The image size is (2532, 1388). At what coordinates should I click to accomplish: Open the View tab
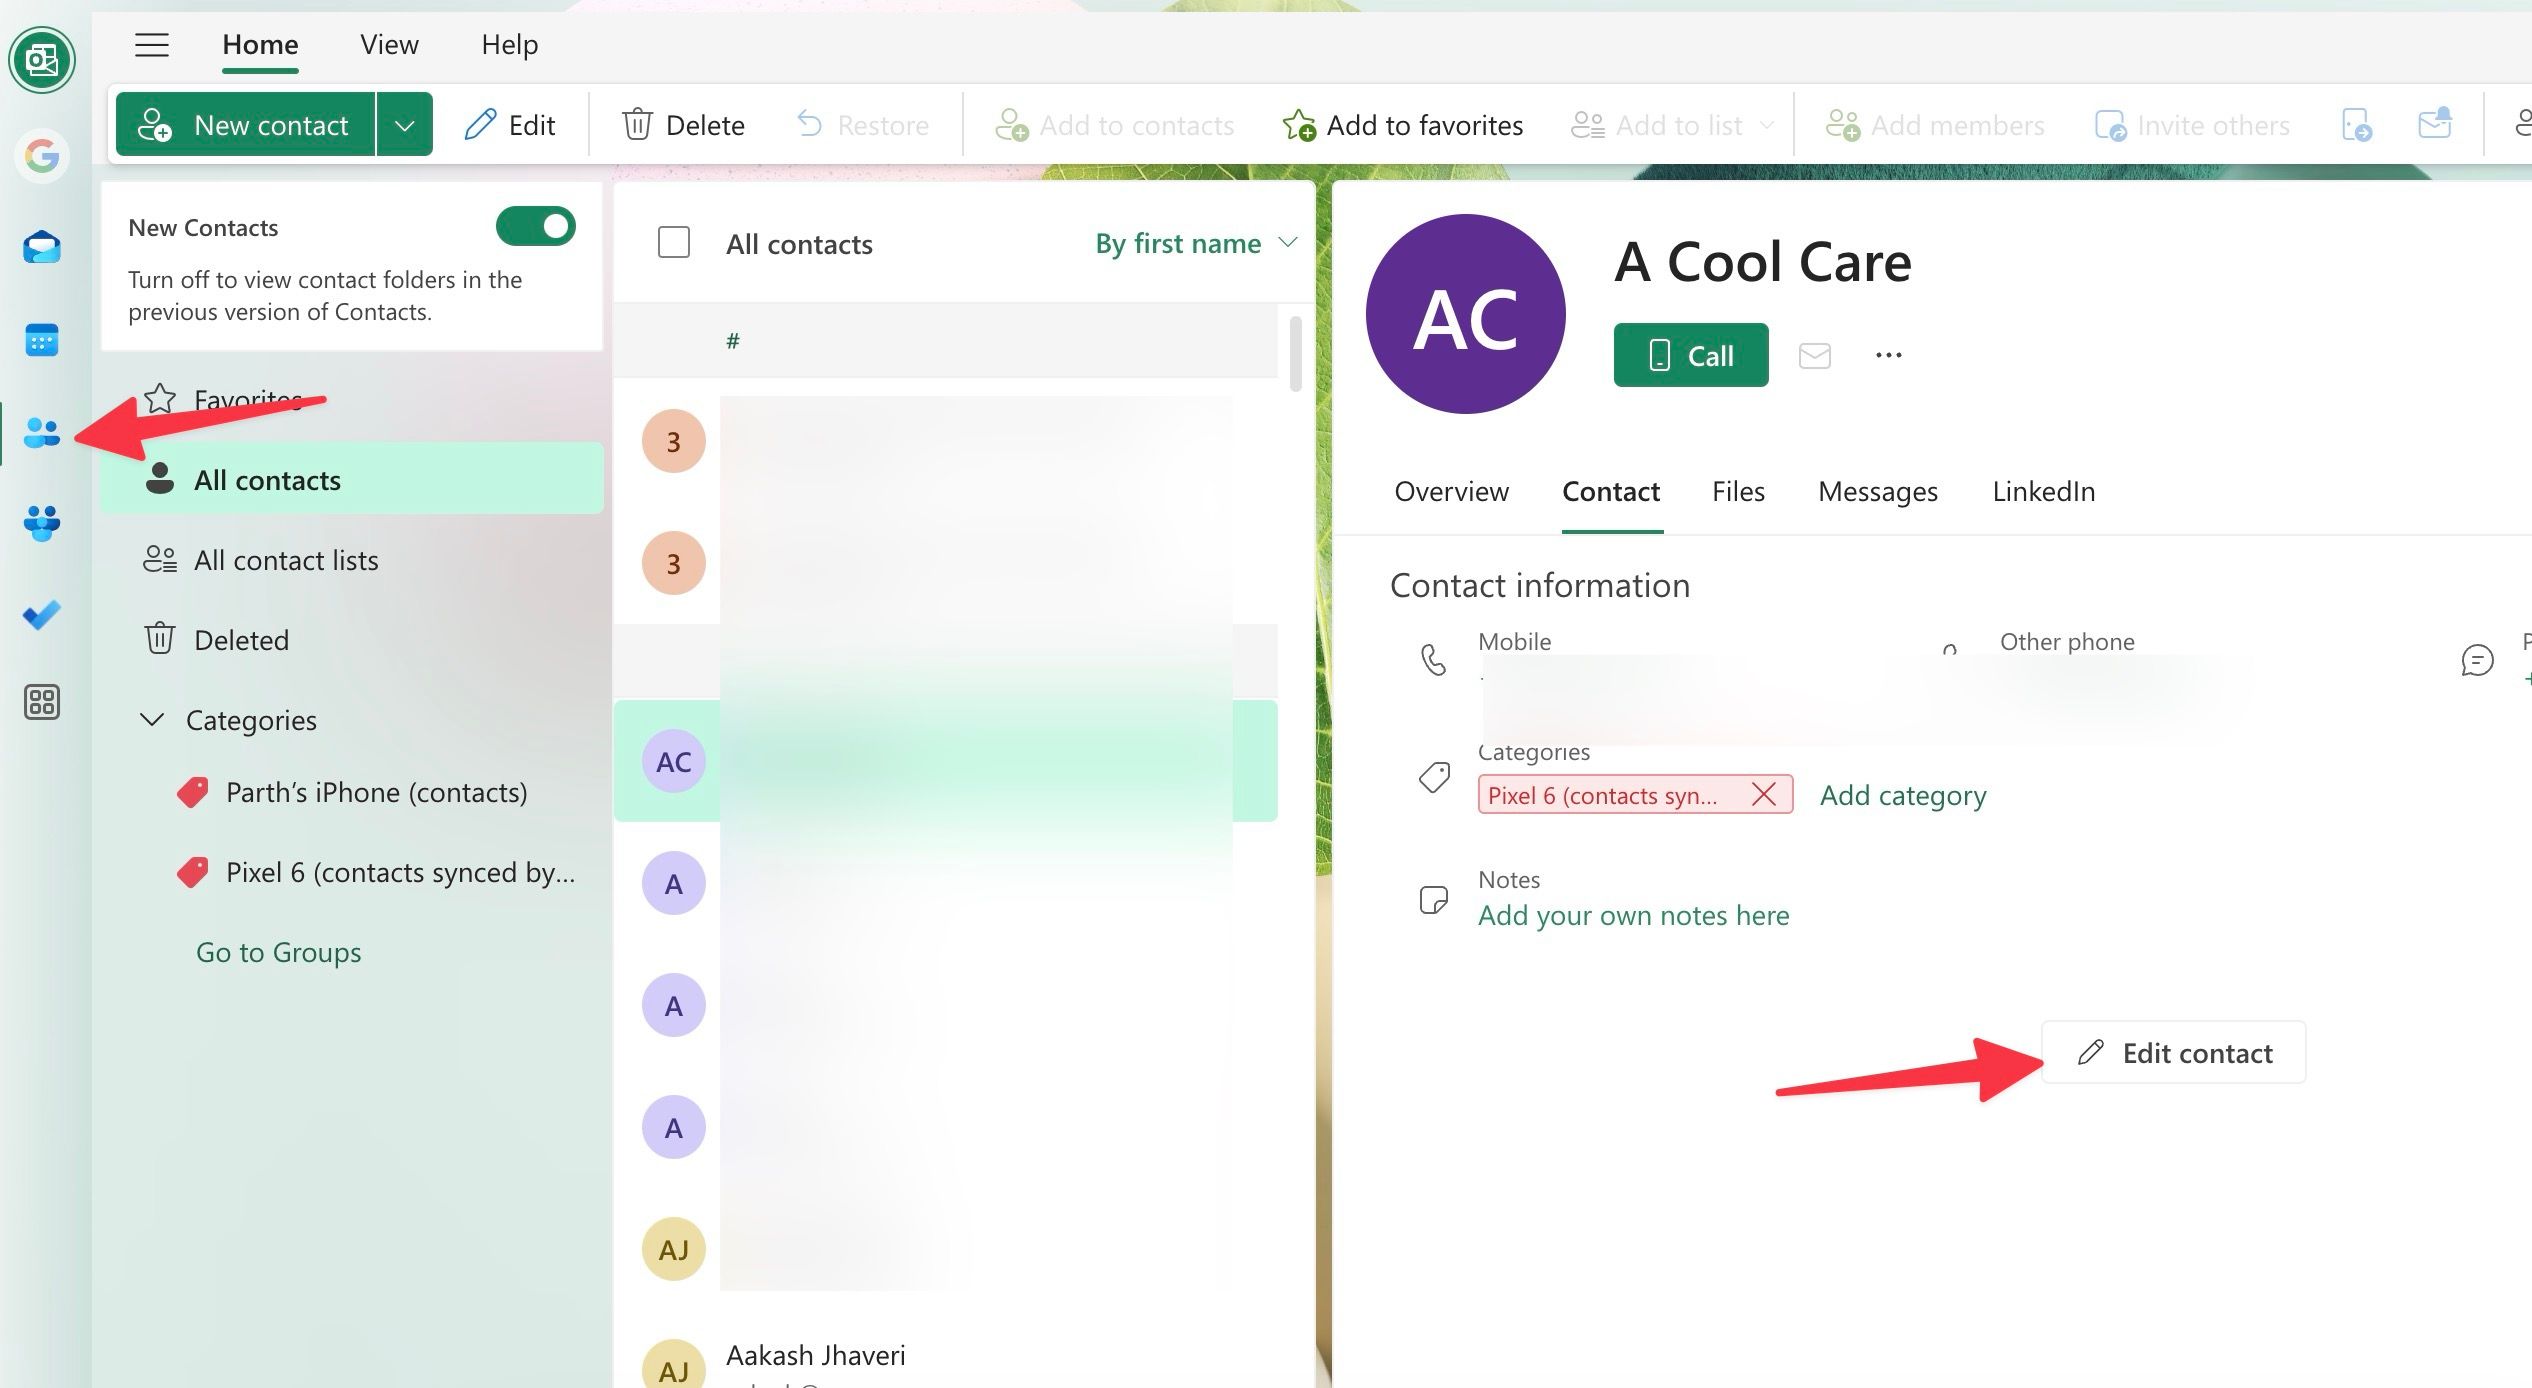pos(389,45)
